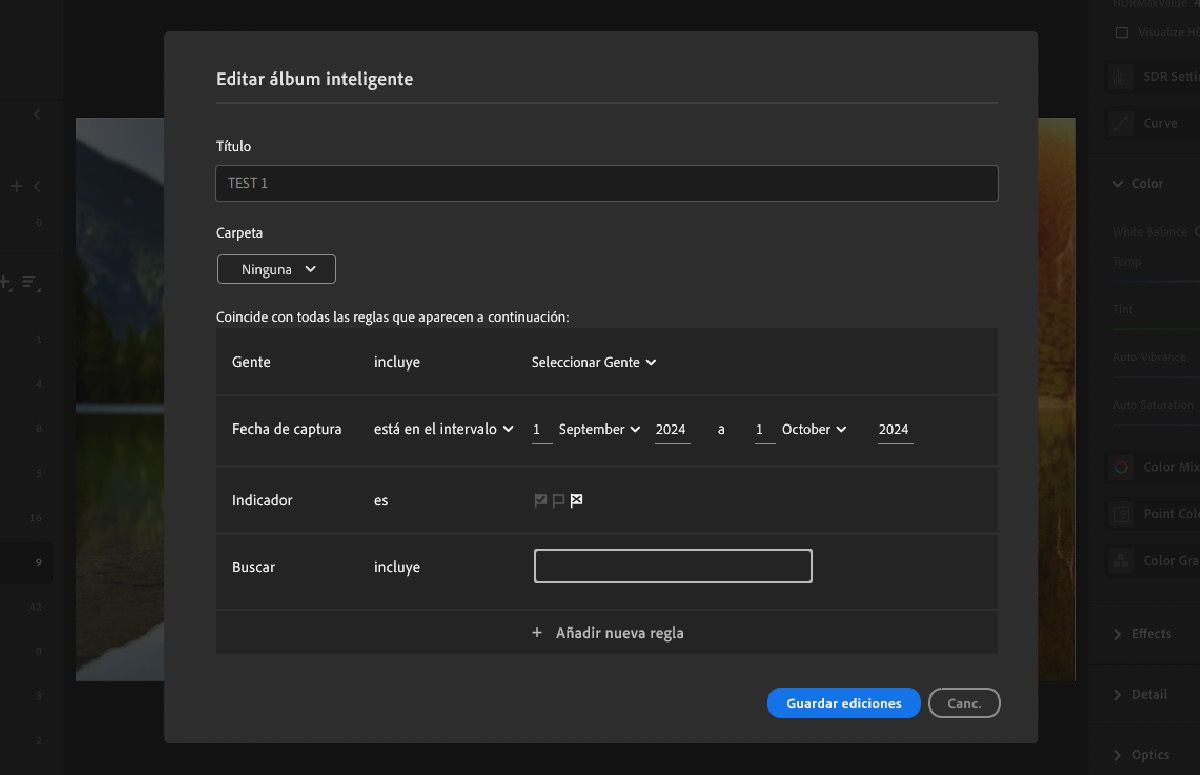The image size is (1200, 775).
Task: Open the Curve tool
Action: point(1120,123)
